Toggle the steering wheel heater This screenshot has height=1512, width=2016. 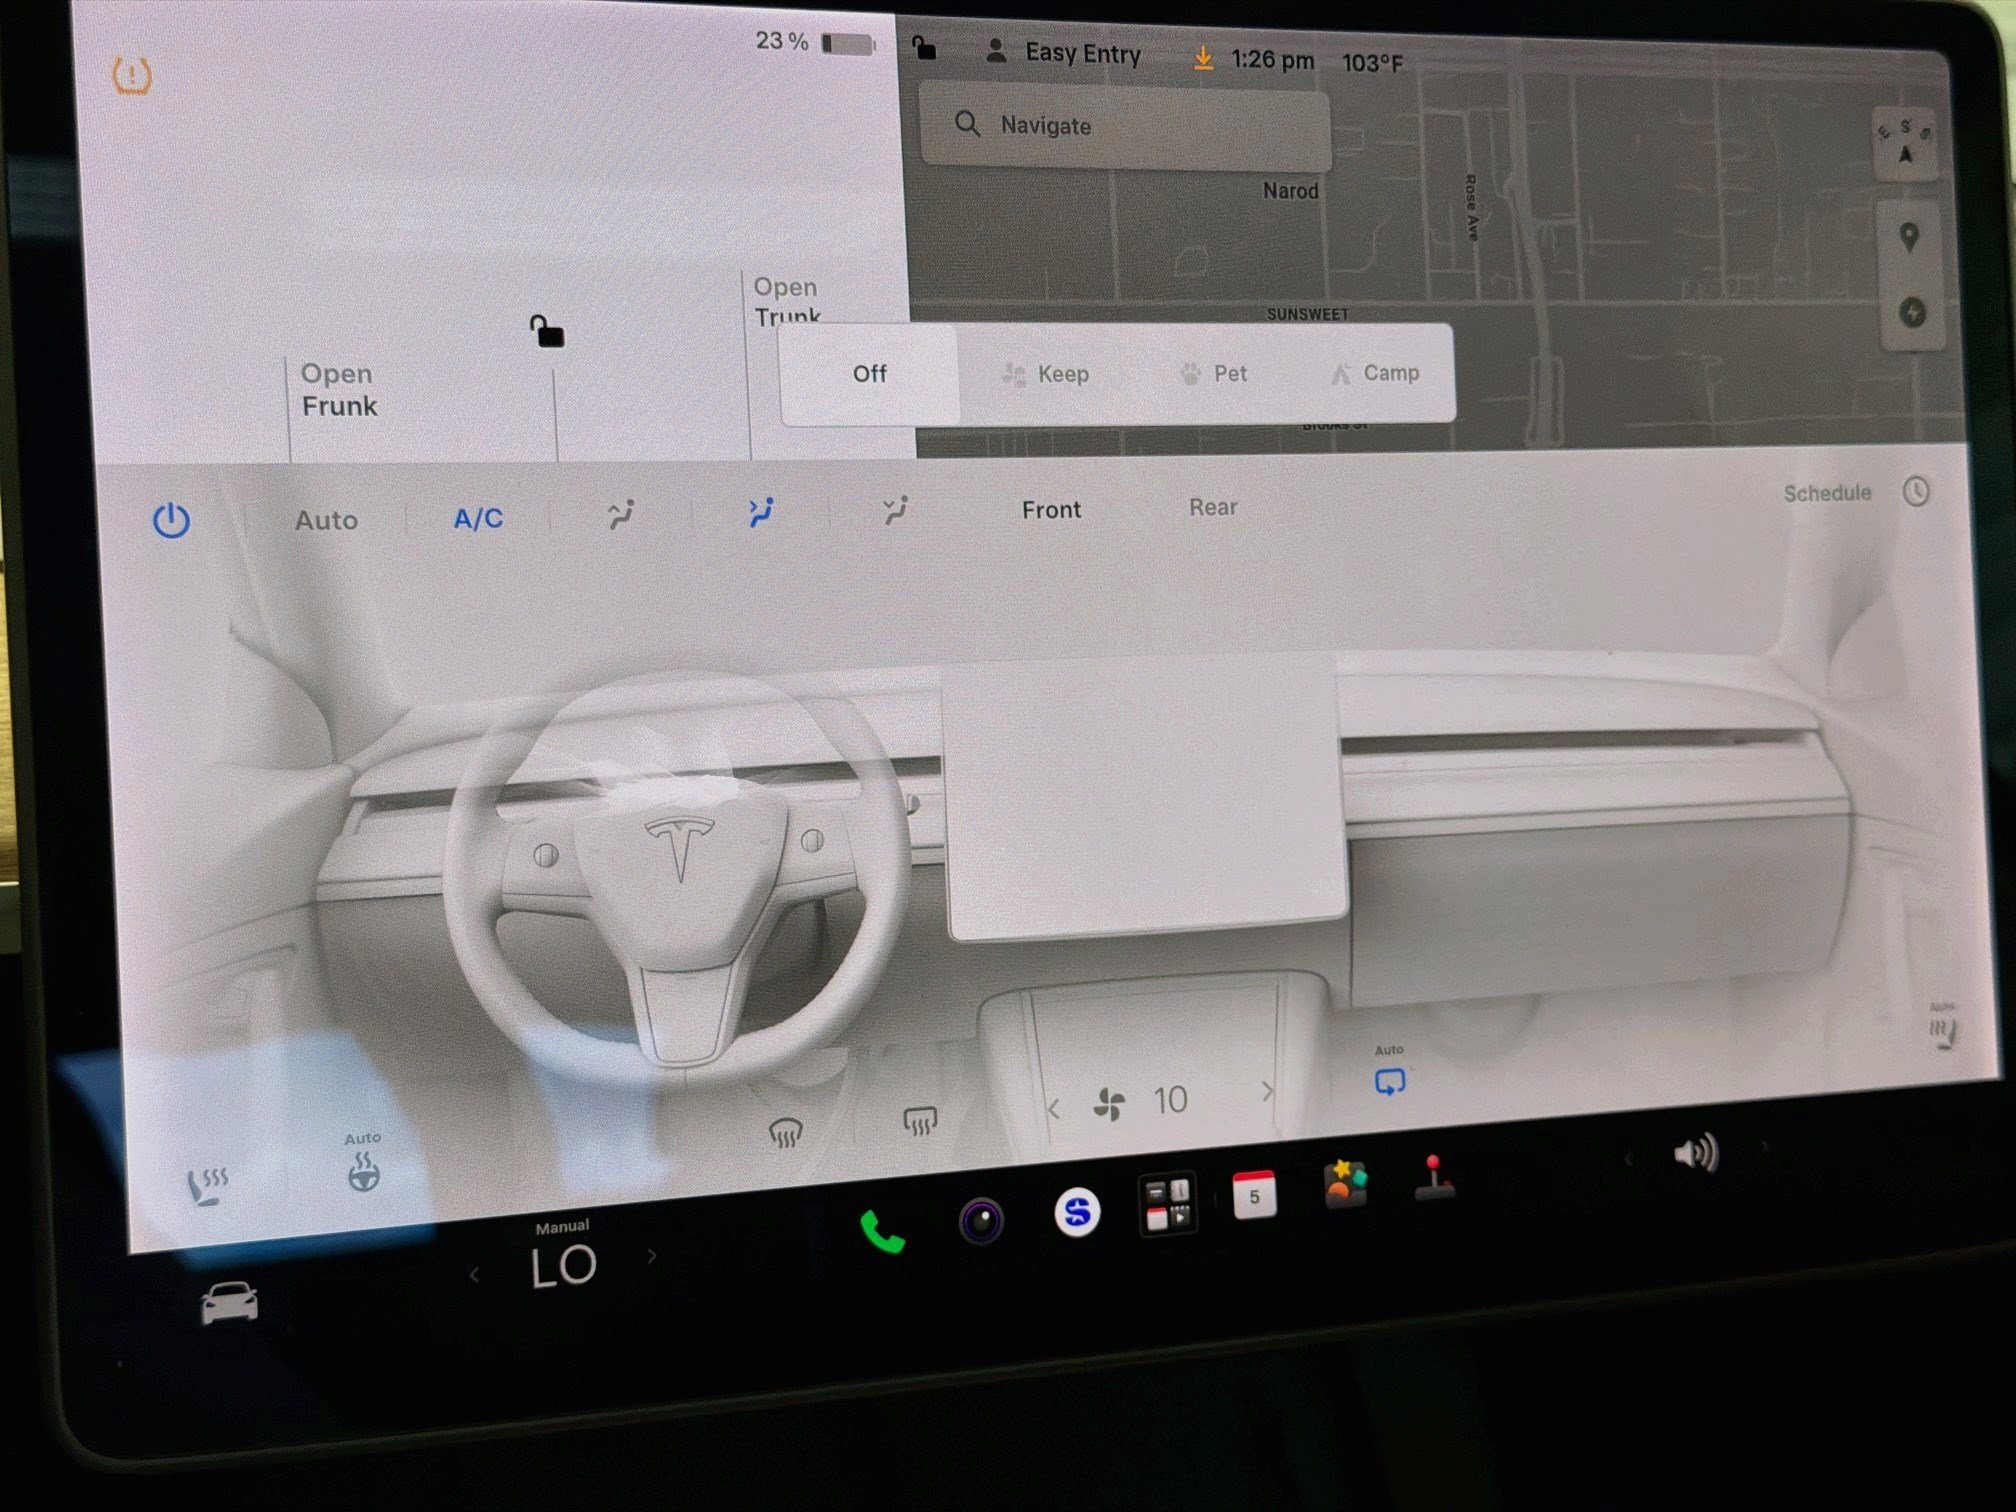point(363,1171)
